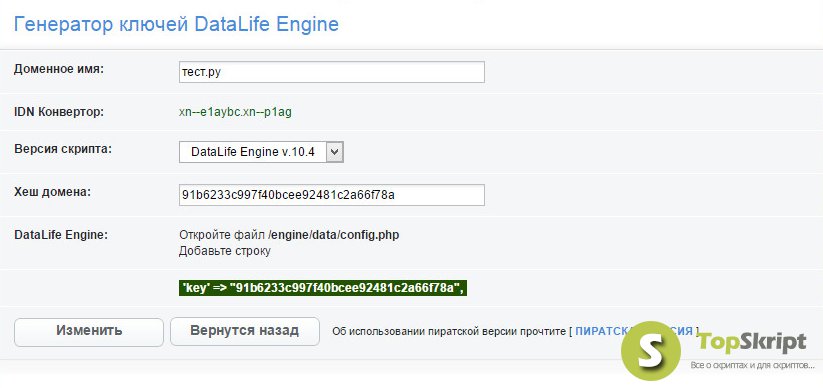Click the IDN converted text xn--e1aybc.xn--p1ag
This screenshot has height=388, width=823.
235,113
